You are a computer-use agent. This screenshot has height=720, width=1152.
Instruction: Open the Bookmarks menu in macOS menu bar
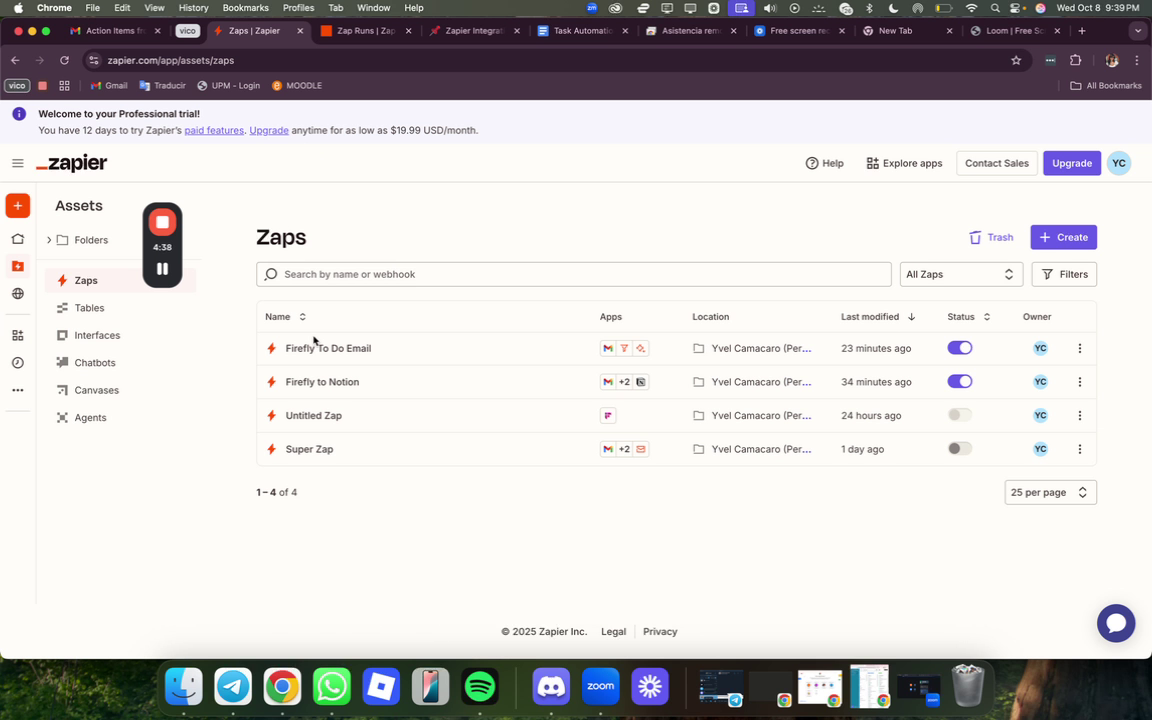[245, 8]
